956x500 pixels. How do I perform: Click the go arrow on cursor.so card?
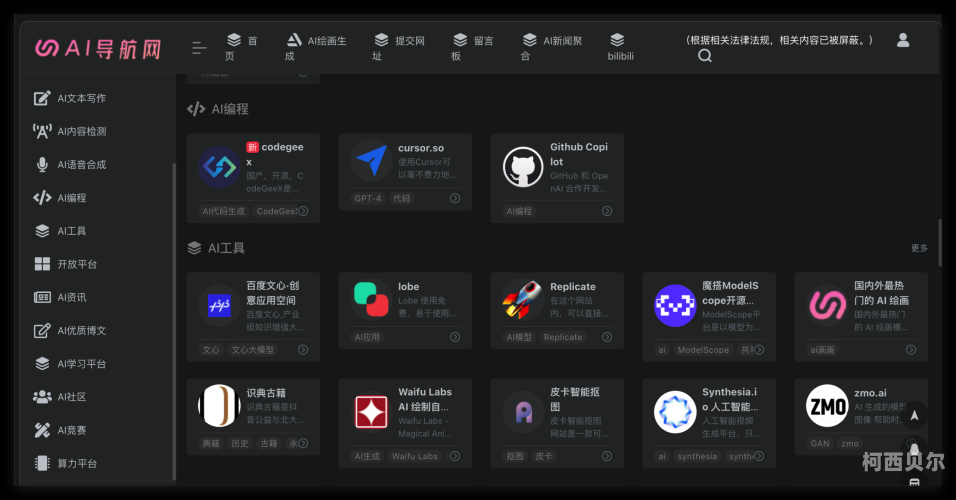click(x=455, y=198)
